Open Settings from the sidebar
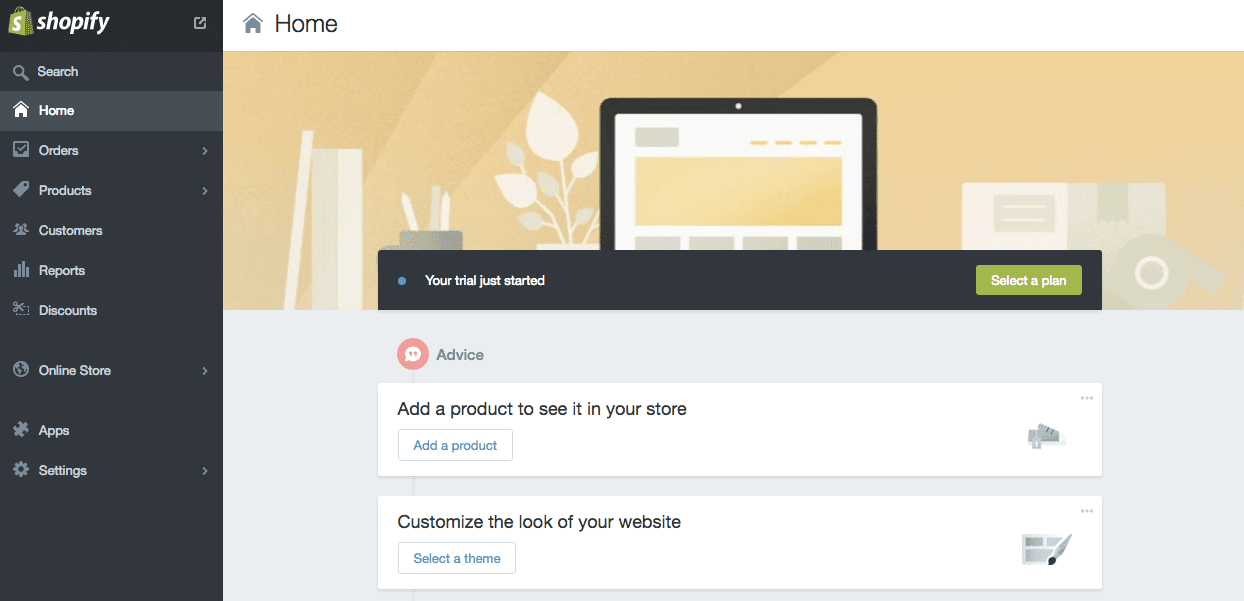Screen dimensions: 1244x601 [111, 470]
